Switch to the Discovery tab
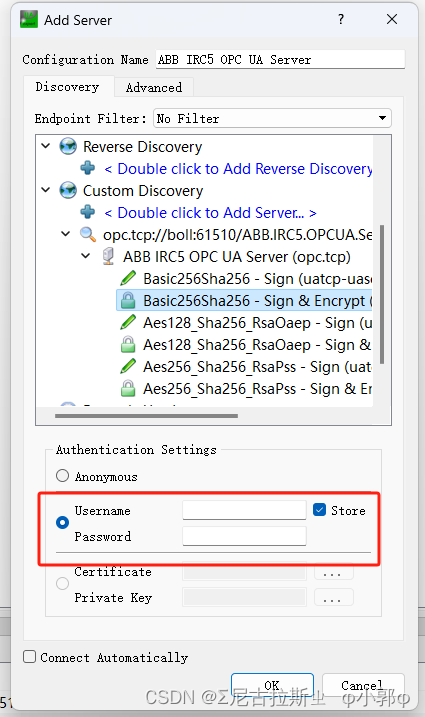The width and height of the screenshot is (425, 717). click(x=68, y=87)
